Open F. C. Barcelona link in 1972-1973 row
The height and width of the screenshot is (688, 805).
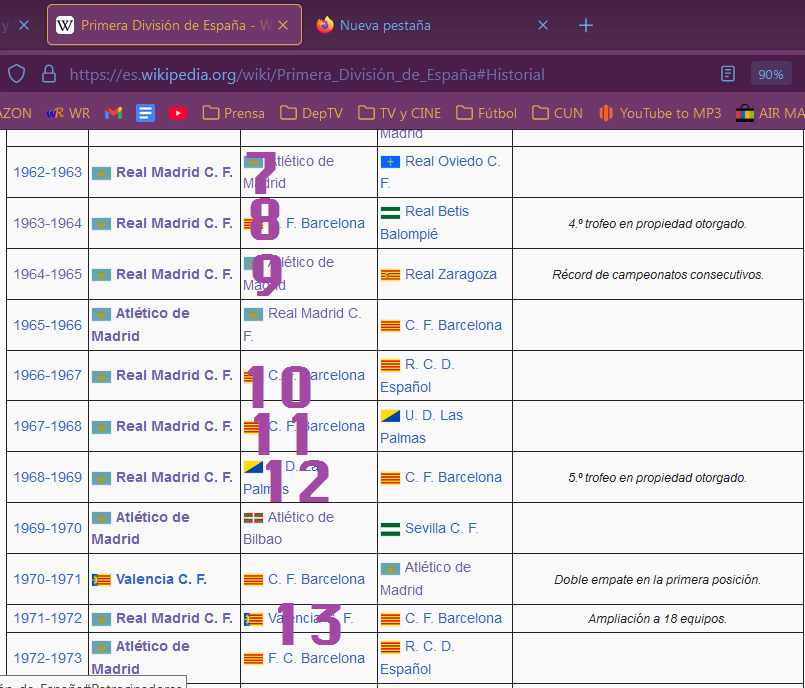coord(316,658)
